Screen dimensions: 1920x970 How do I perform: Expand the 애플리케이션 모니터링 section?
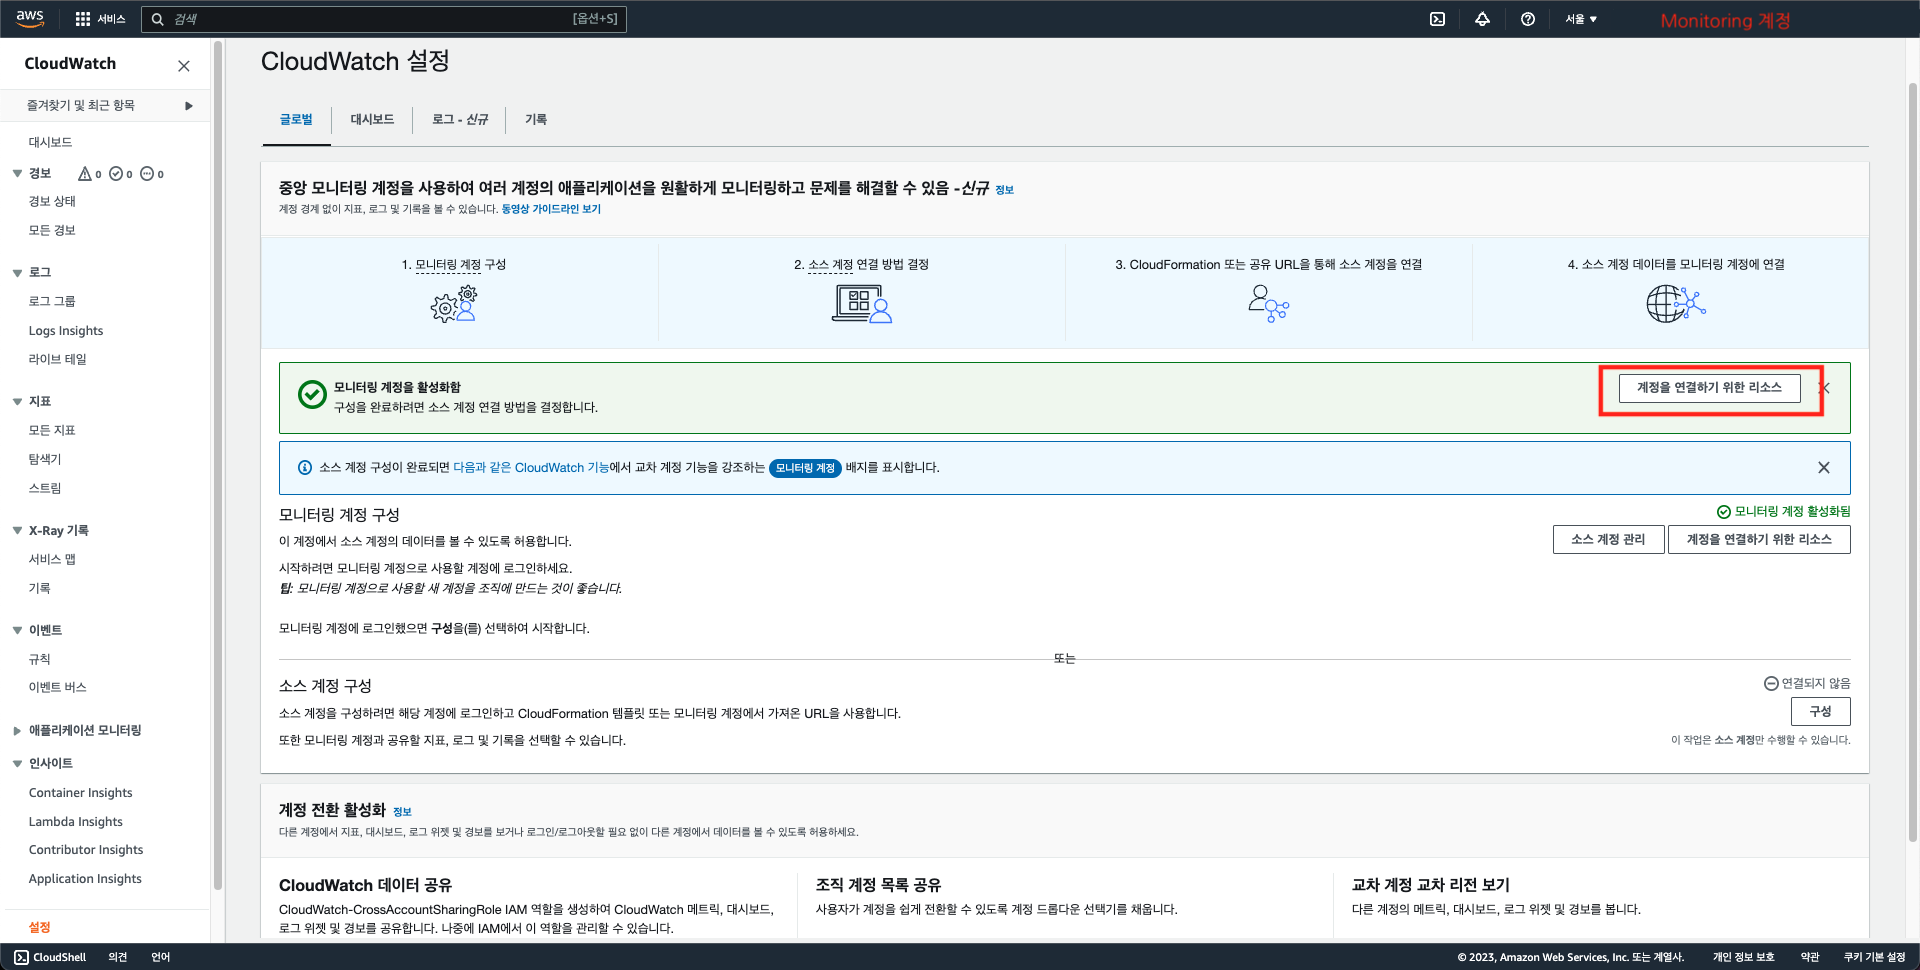tap(16, 730)
